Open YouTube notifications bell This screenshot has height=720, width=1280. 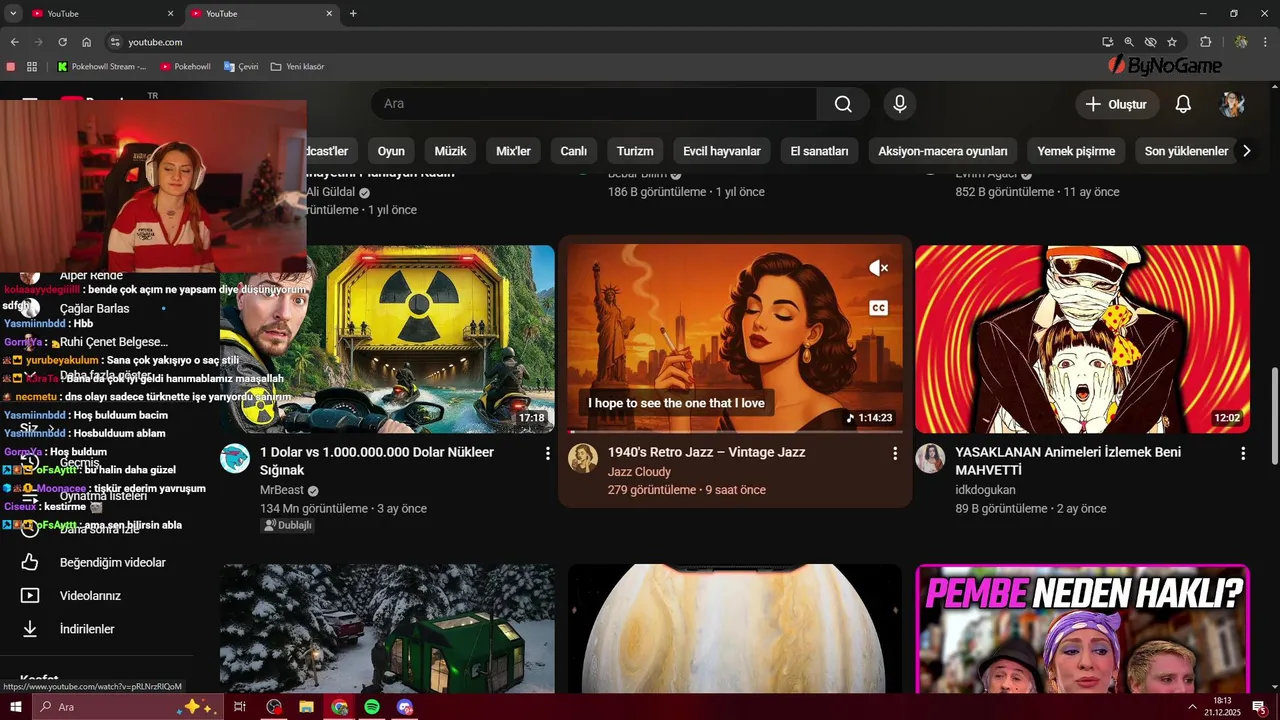click(1183, 104)
